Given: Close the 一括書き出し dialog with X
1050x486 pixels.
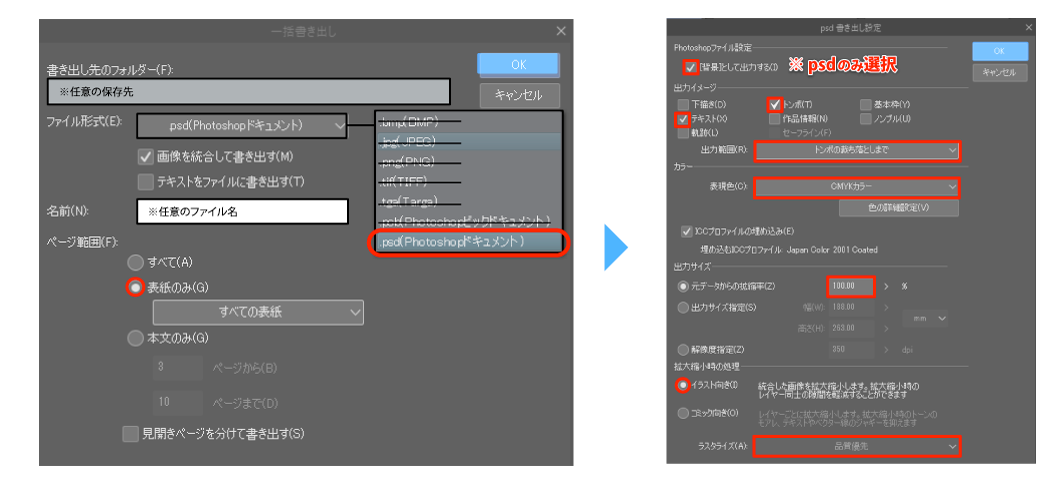Looking at the screenshot, I should pyautogui.click(x=560, y=31).
